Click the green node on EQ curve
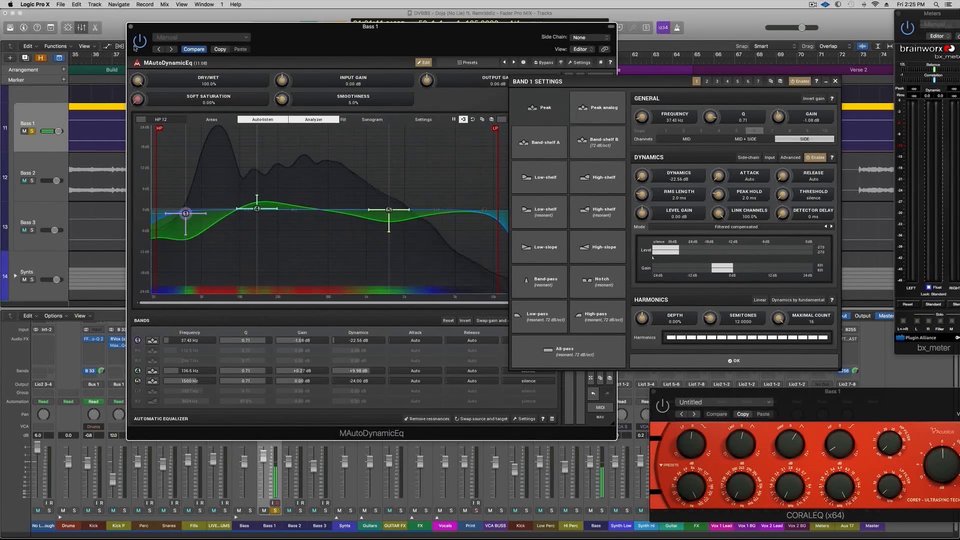Viewport: 960px width, 540px height. [257, 209]
